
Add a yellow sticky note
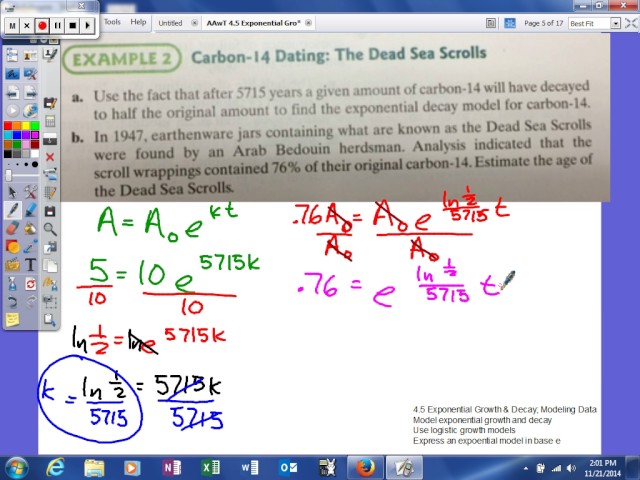click(x=12, y=320)
